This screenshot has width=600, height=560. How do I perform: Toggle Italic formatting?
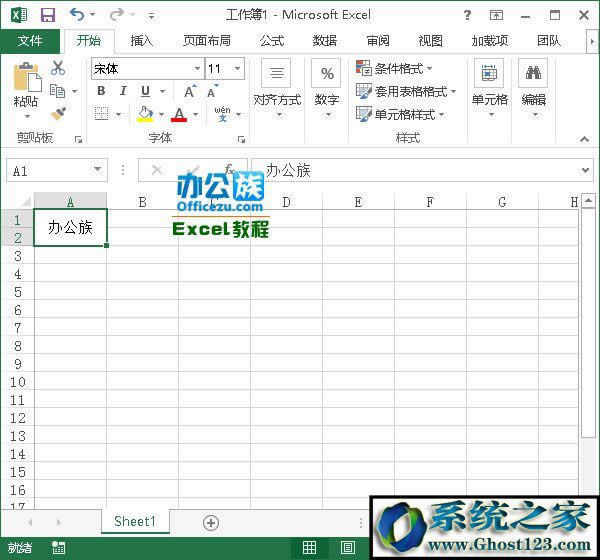(x=123, y=91)
